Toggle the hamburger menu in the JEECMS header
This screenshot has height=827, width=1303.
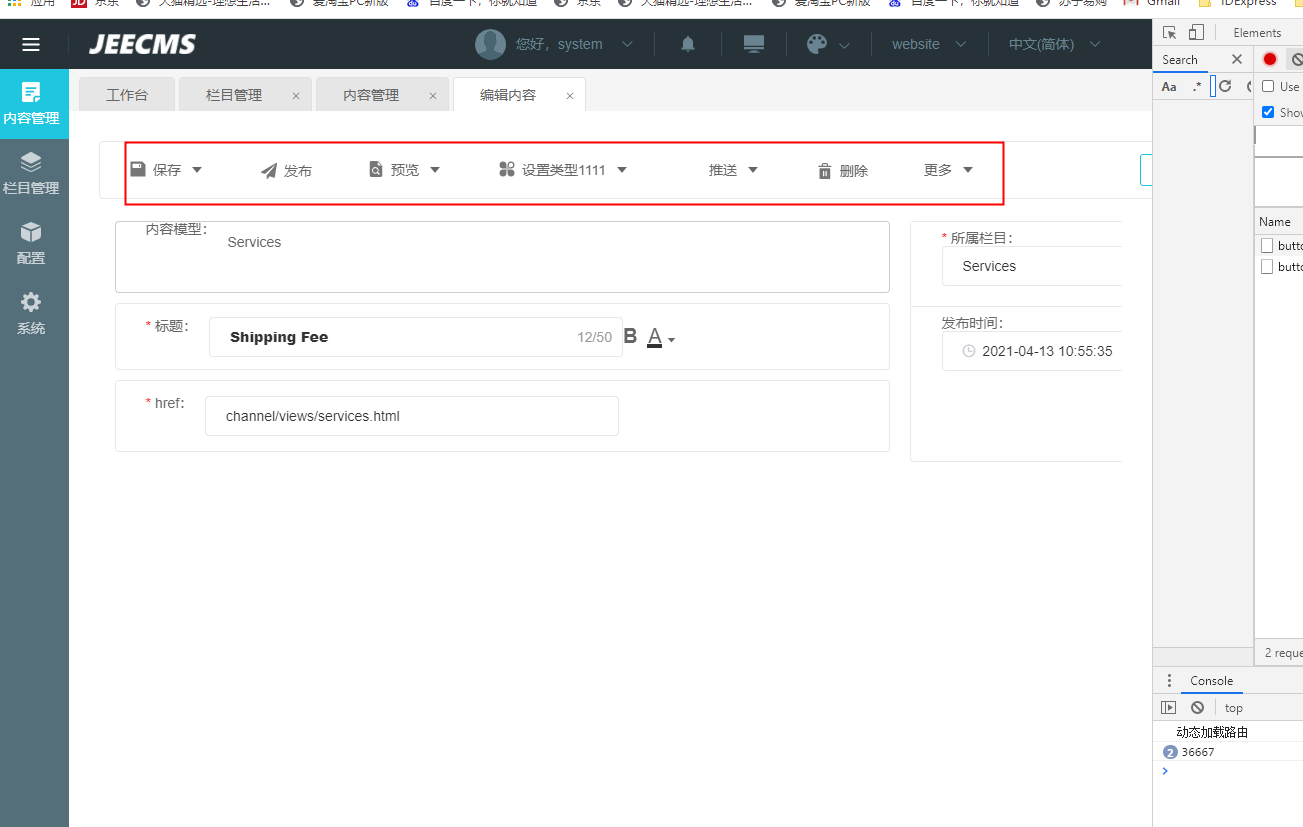[x=31, y=44]
